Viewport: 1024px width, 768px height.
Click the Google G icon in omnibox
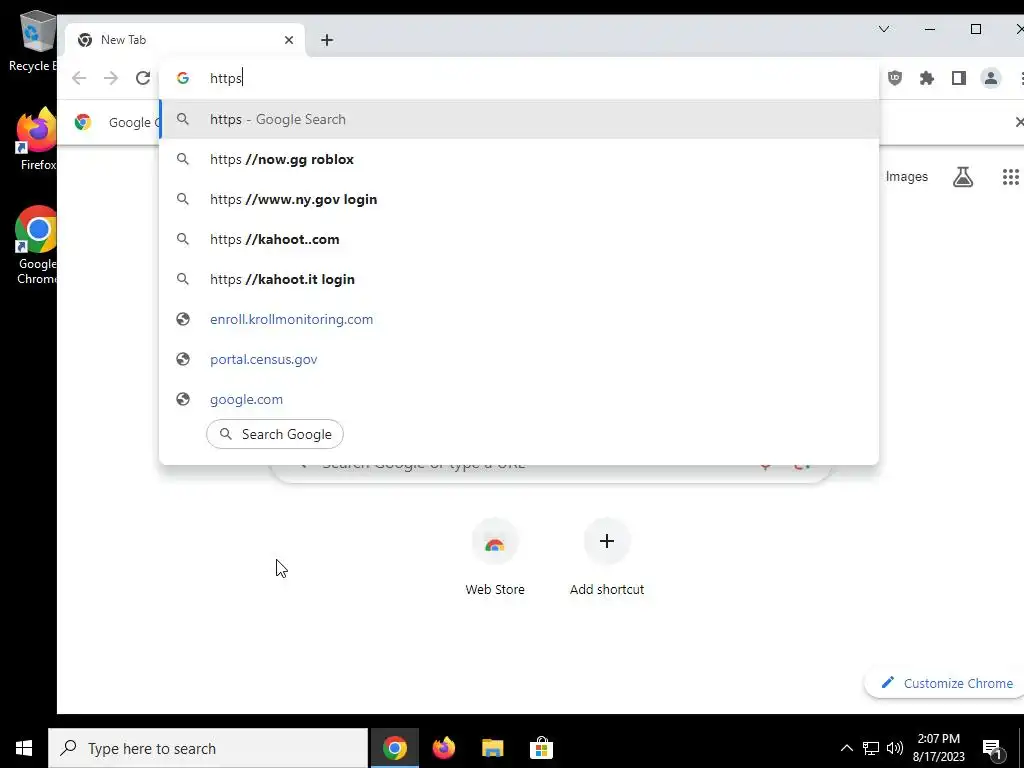point(183,78)
